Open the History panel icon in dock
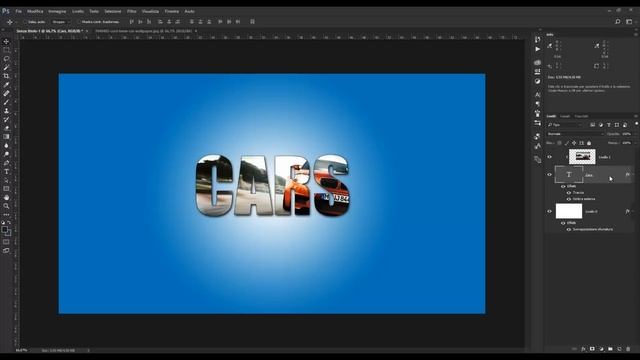Viewport: 640px width, 360px height. tap(538, 40)
